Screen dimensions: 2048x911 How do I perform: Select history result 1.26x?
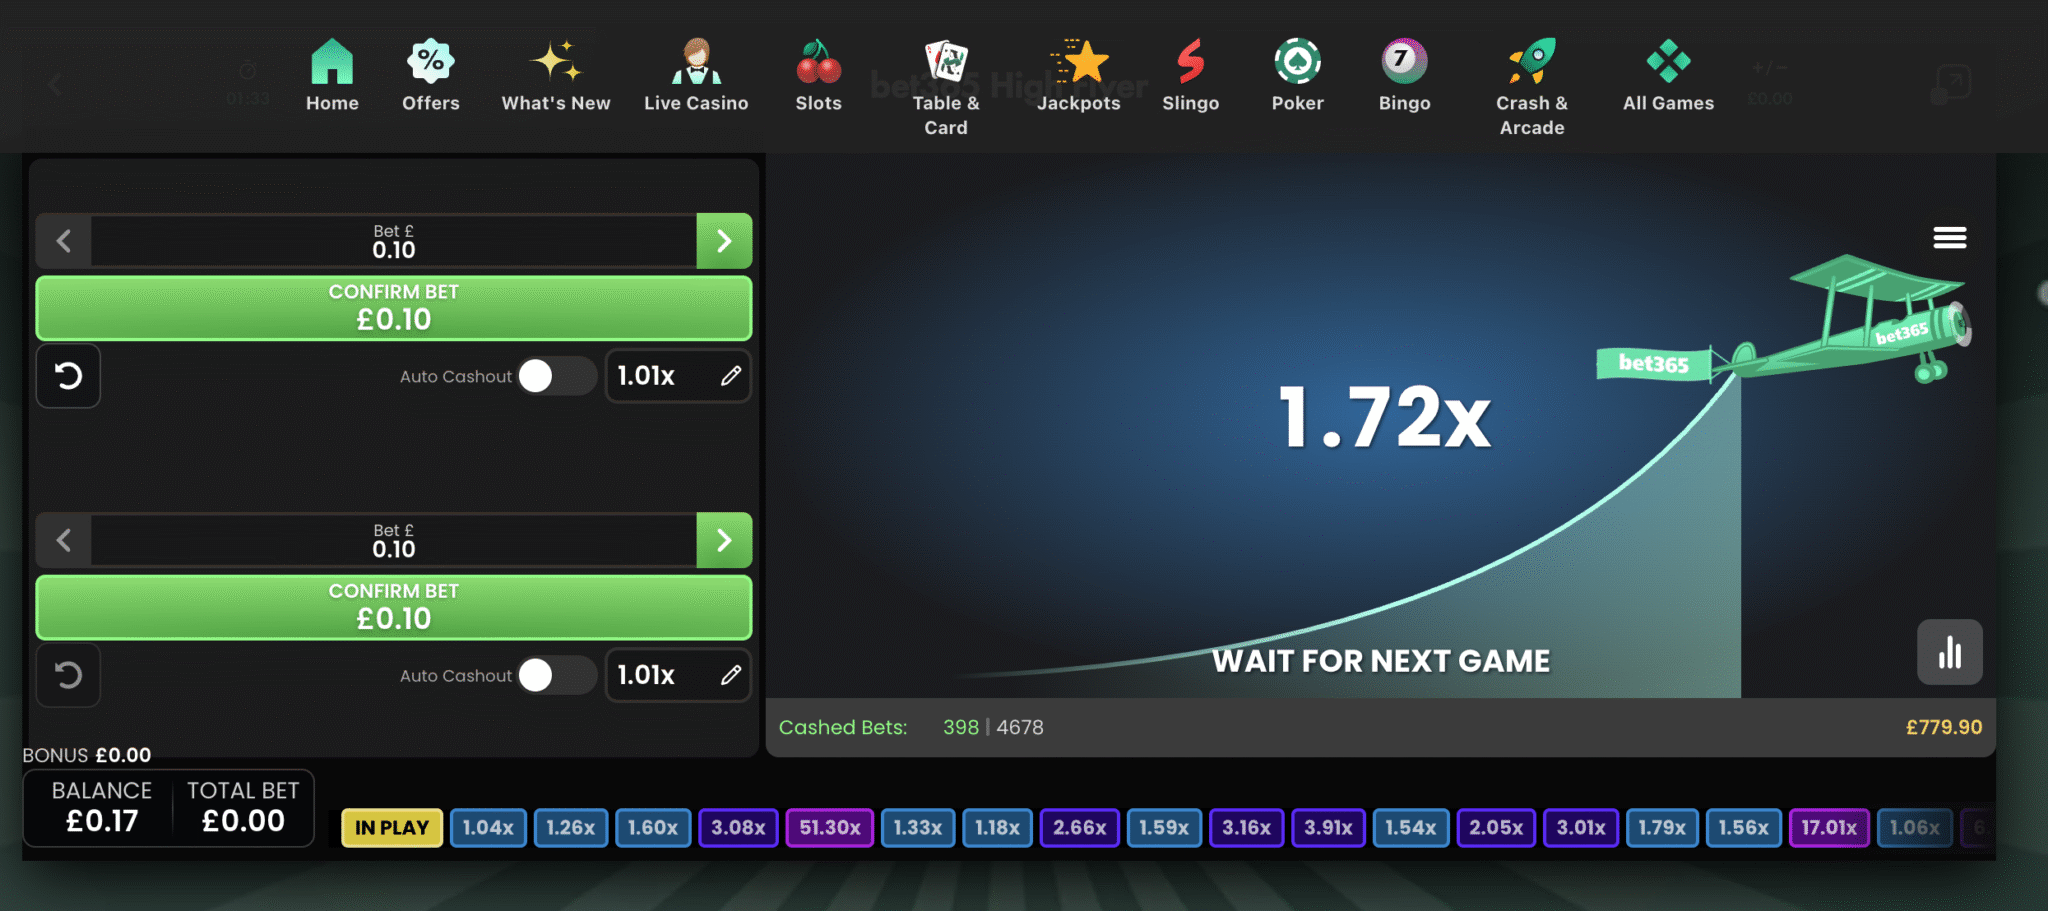tap(571, 828)
